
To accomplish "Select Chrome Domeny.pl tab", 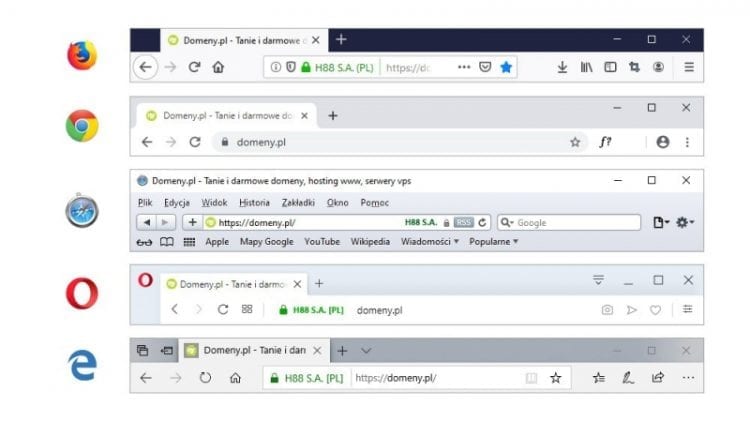I will (x=226, y=116).
